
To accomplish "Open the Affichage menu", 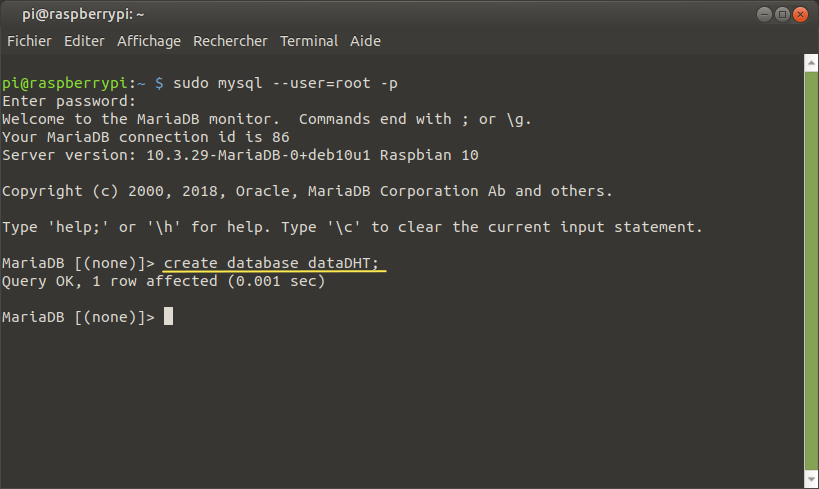I will tap(149, 41).
